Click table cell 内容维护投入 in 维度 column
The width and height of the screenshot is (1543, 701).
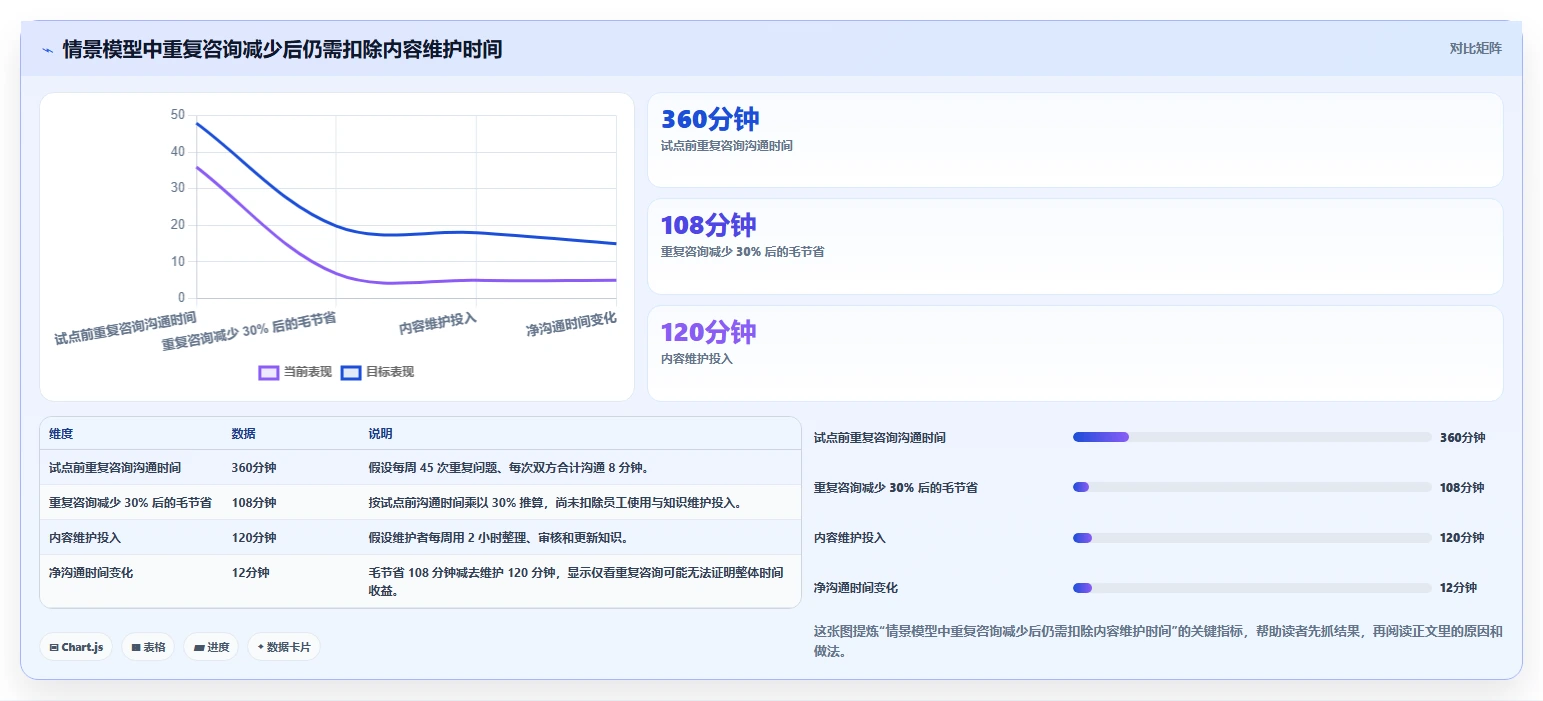[x=85, y=537]
